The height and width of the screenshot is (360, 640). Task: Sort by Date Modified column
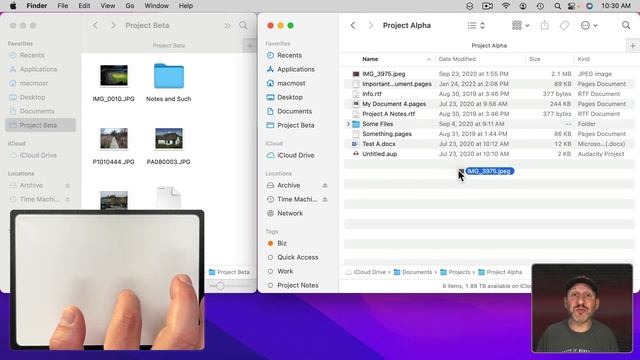457,59
